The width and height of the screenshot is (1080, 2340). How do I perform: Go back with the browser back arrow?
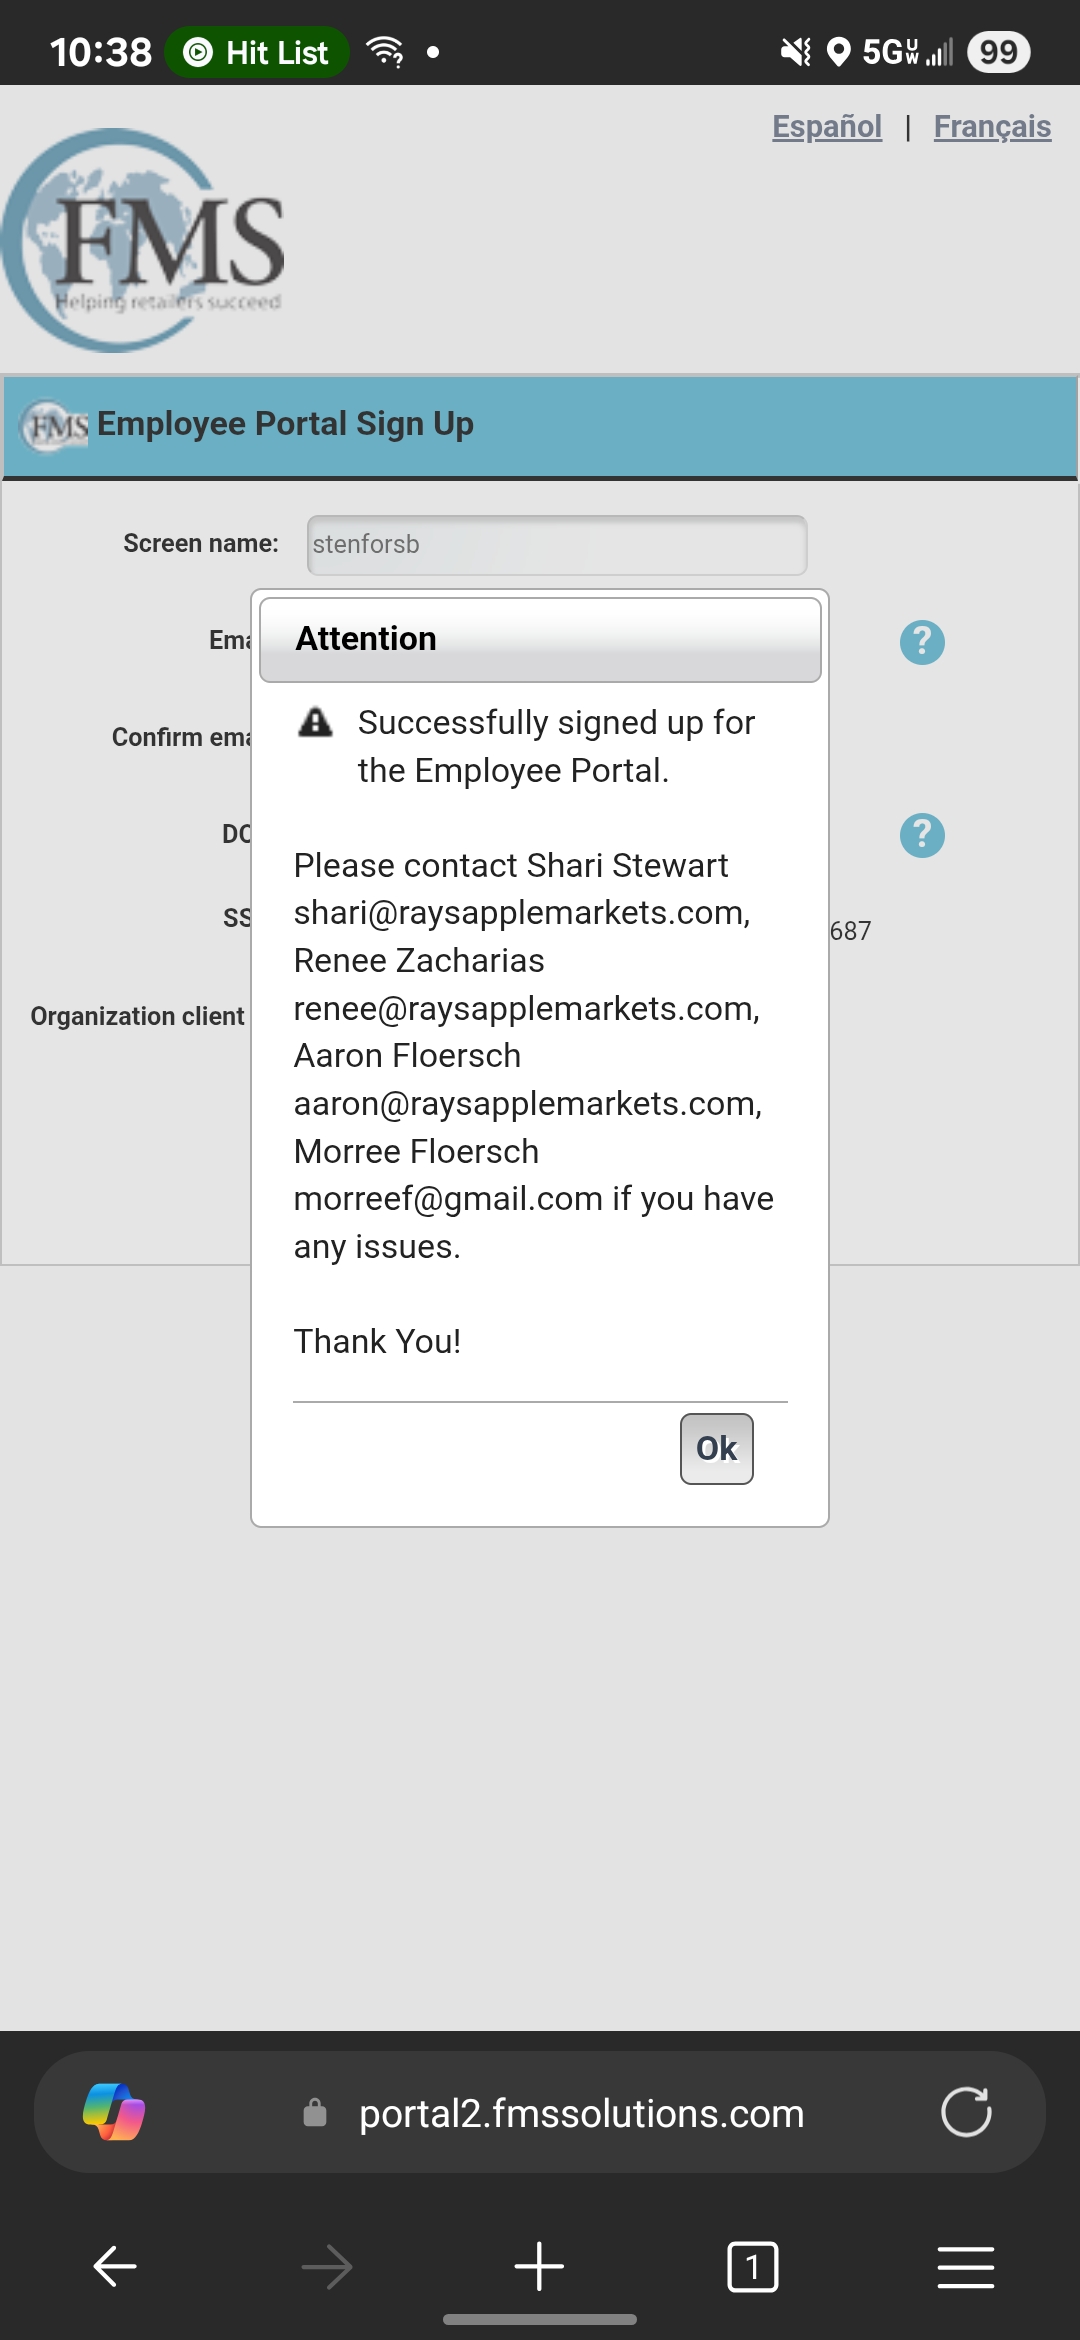click(115, 2266)
